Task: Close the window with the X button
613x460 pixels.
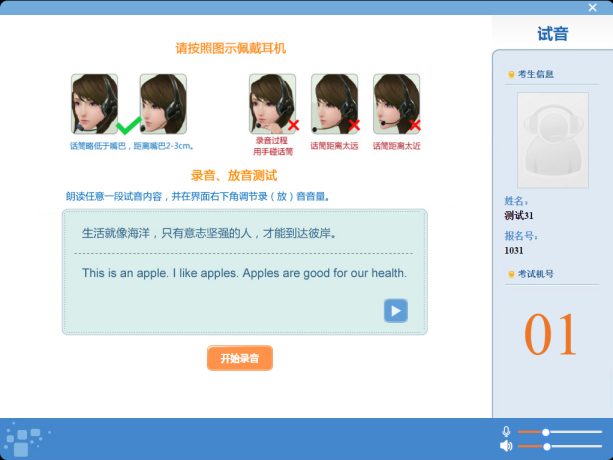Action: [592, 7]
